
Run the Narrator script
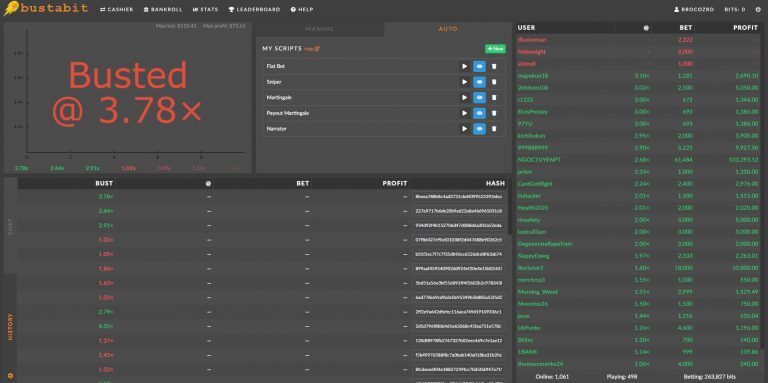click(464, 129)
